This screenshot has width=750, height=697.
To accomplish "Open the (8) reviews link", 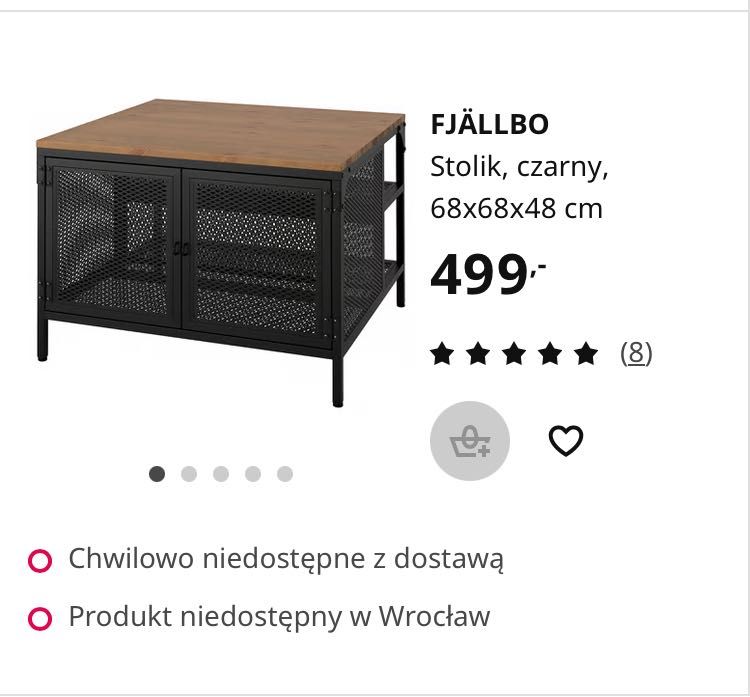I will tap(636, 353).
